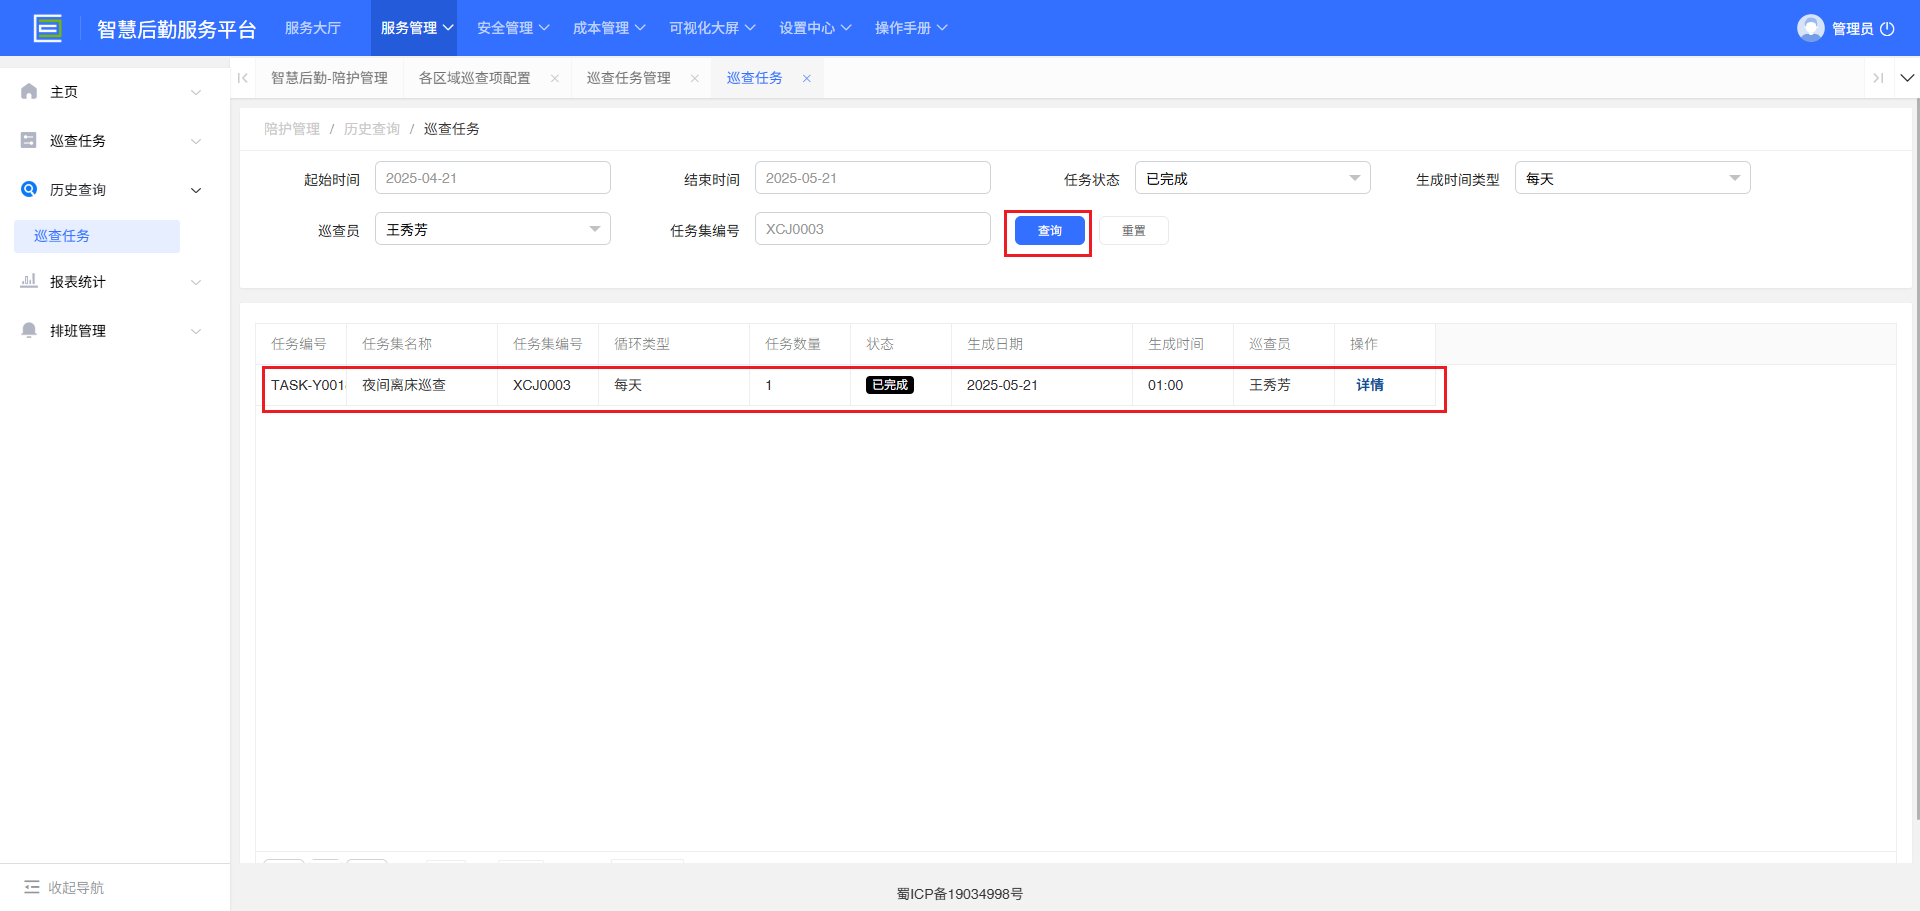Expand the 巡查任务 sidebar chevron
Viewport: 1920px width, 911px height.
click(x=196, y=141)
